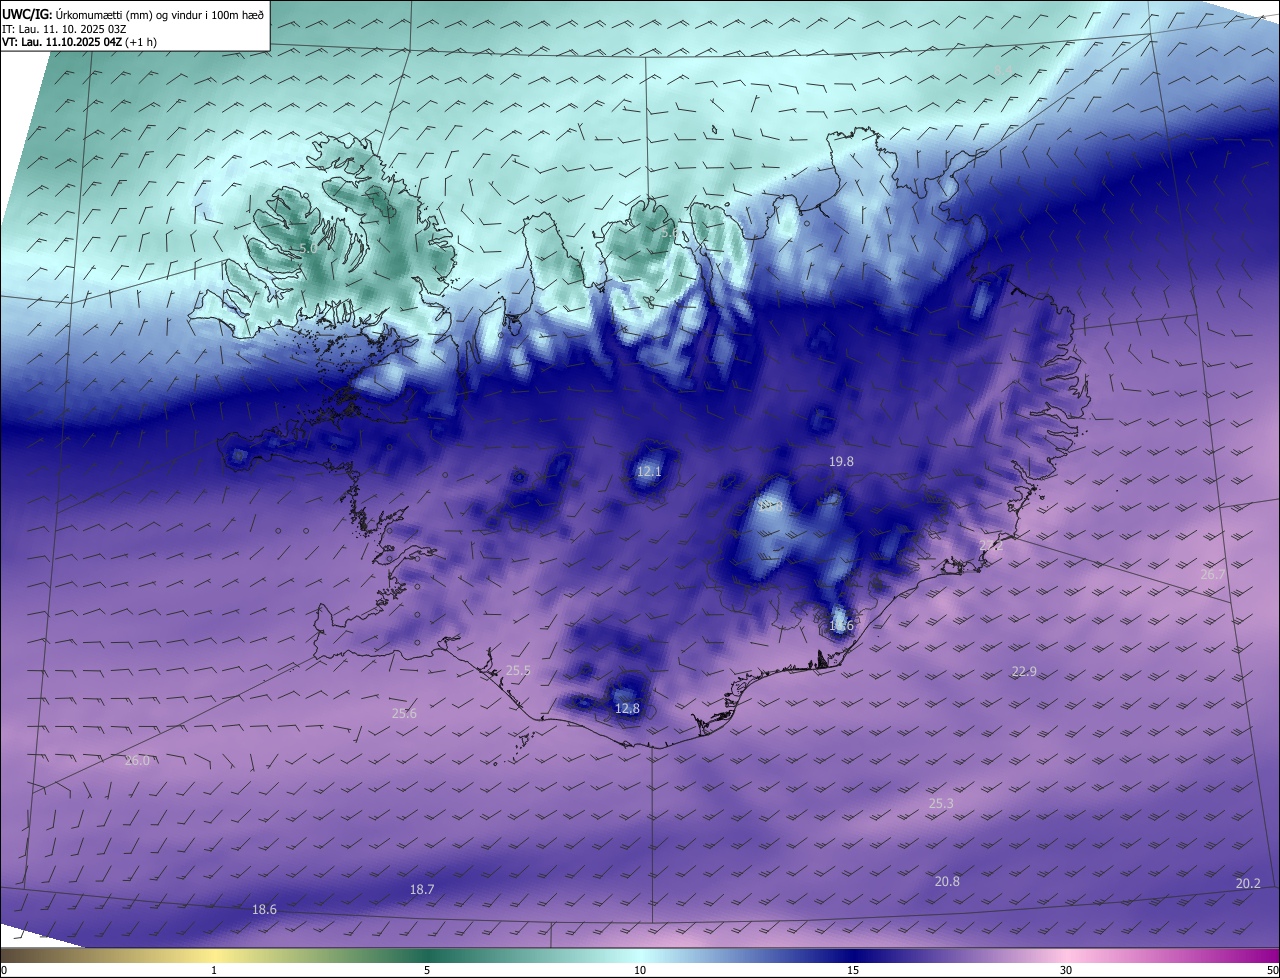Image resolution: width=1280 pixels, height=978 pixels.
Task: Click the '5' tick on the colour scale
Action: tap(427, 970)
